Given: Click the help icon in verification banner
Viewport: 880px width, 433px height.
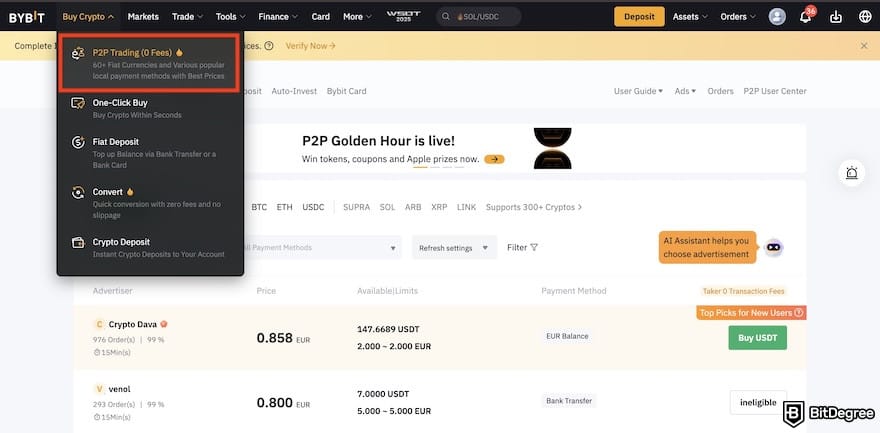Looking at the screenshot, I should [x=269, y=46].
